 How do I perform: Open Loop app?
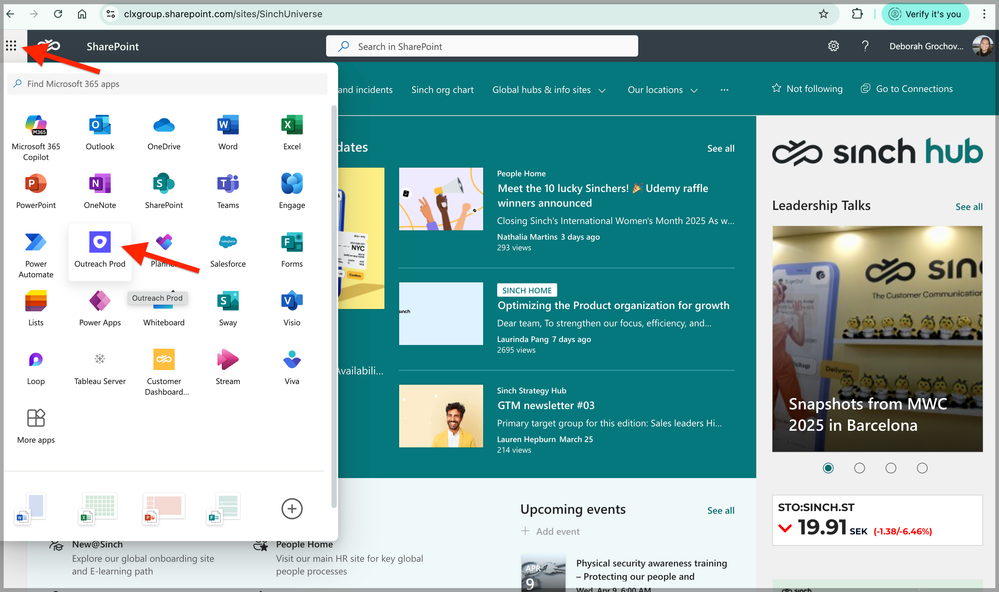point(36,367)
